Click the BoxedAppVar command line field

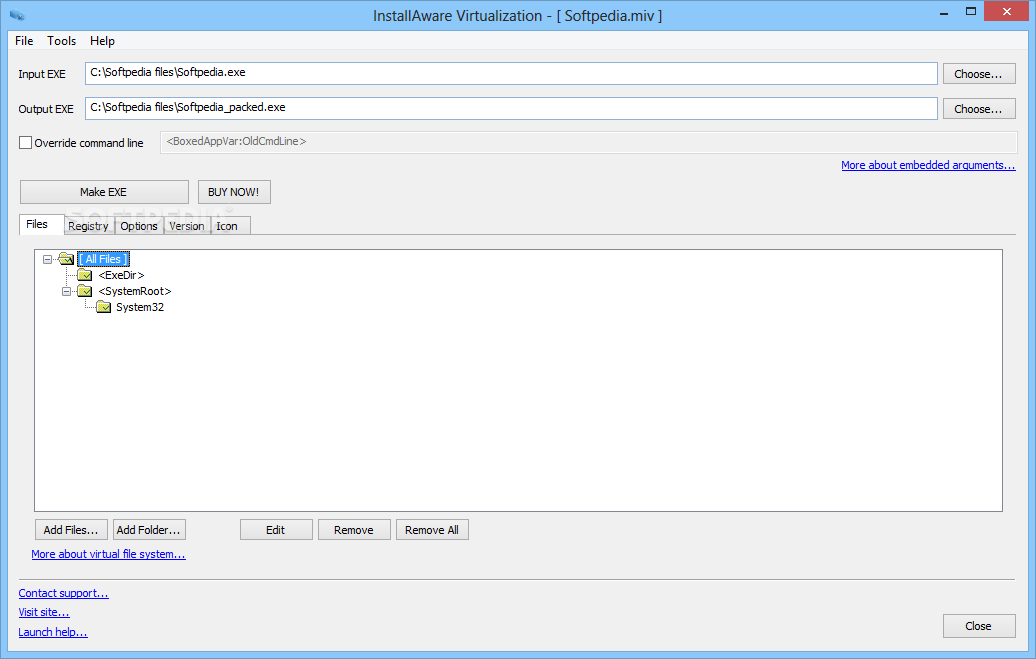588,142
